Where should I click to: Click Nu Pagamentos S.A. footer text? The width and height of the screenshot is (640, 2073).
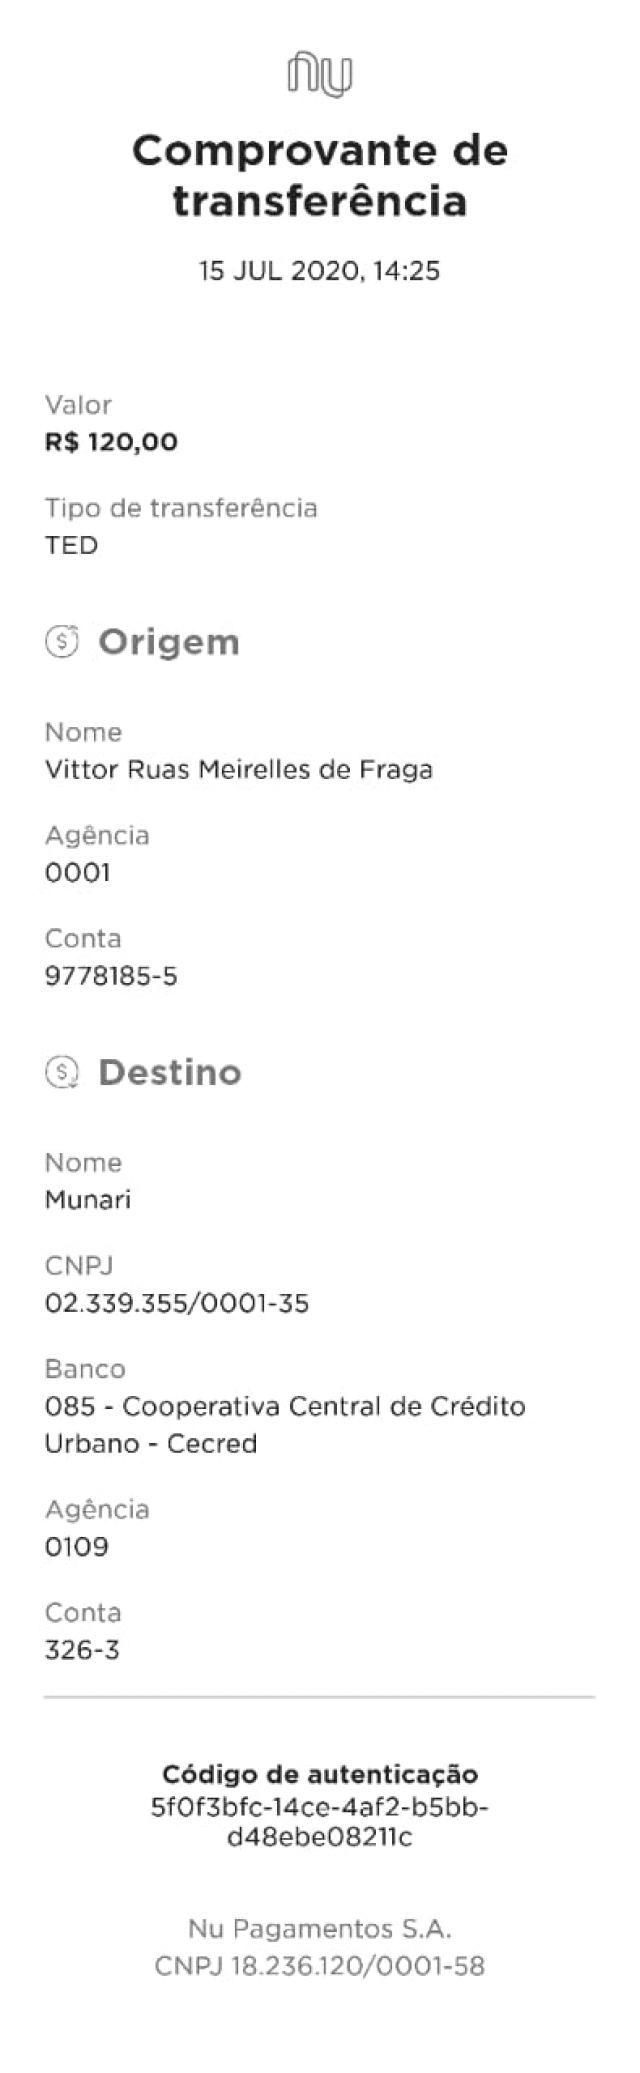(x=320, y=1928)
